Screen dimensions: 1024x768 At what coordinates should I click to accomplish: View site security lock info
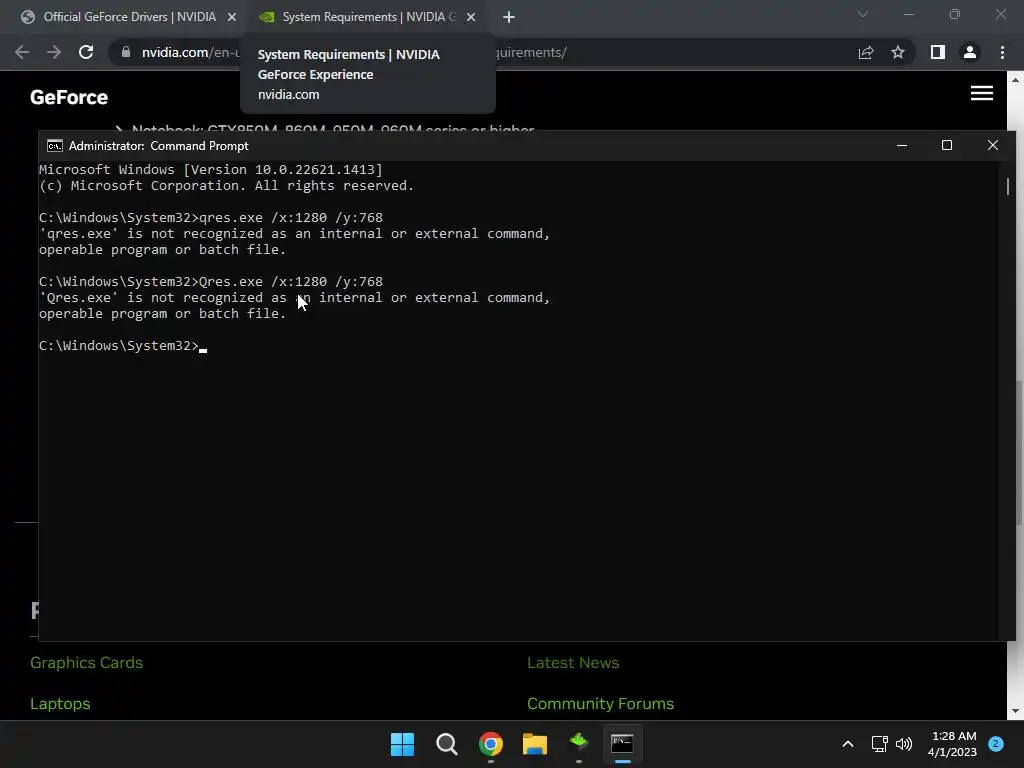(126, 52)
